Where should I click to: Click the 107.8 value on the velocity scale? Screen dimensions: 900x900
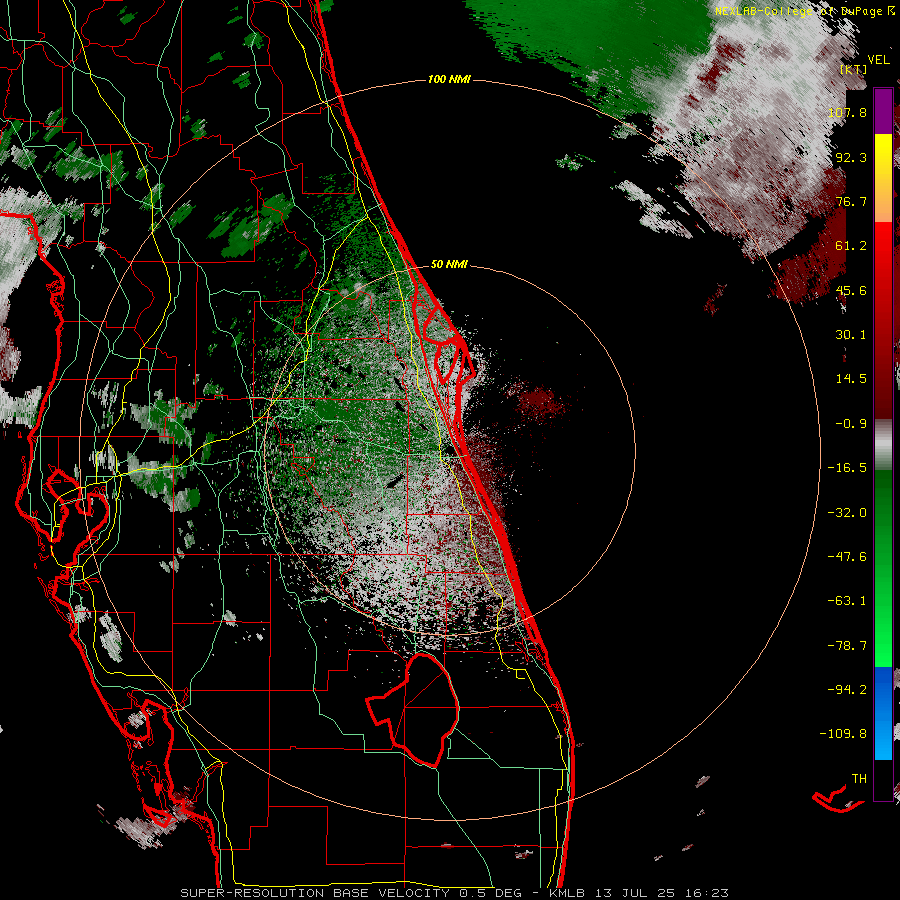coord(847,112)
